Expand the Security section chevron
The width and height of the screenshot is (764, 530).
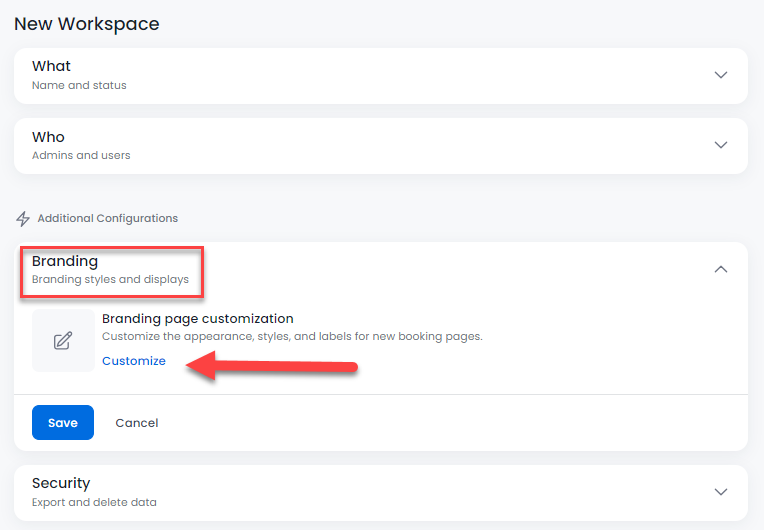(x=721, y=492)
